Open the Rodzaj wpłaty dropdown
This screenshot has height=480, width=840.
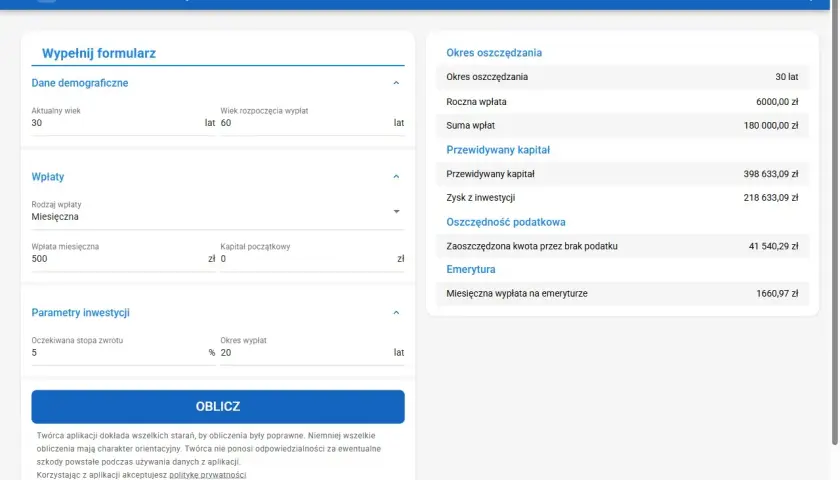click(x=218, y=212)
